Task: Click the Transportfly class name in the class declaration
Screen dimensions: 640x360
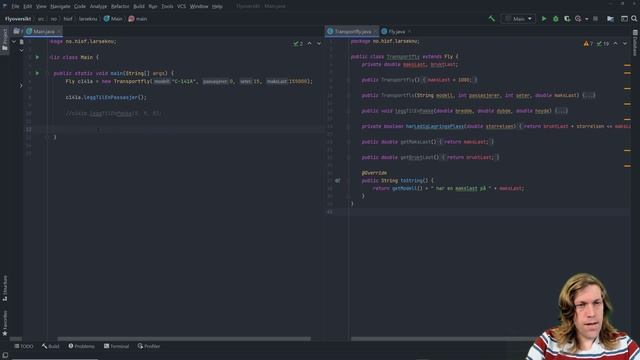Action: tap(403, 56)
